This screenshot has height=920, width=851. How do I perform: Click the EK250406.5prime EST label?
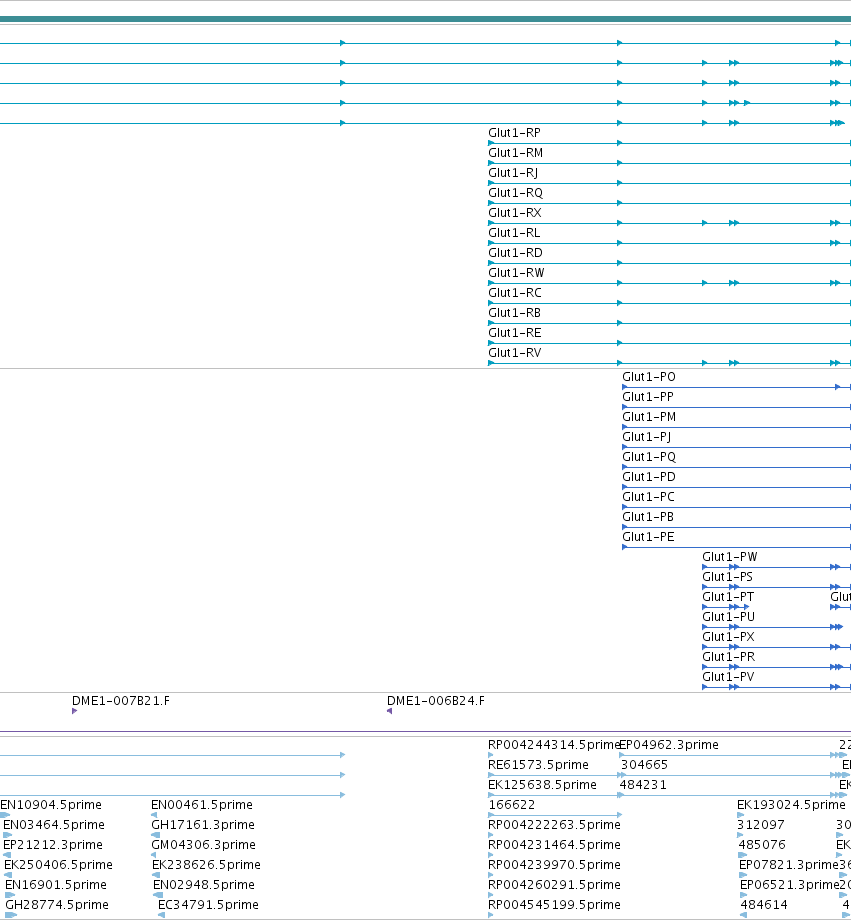[58, 864]
